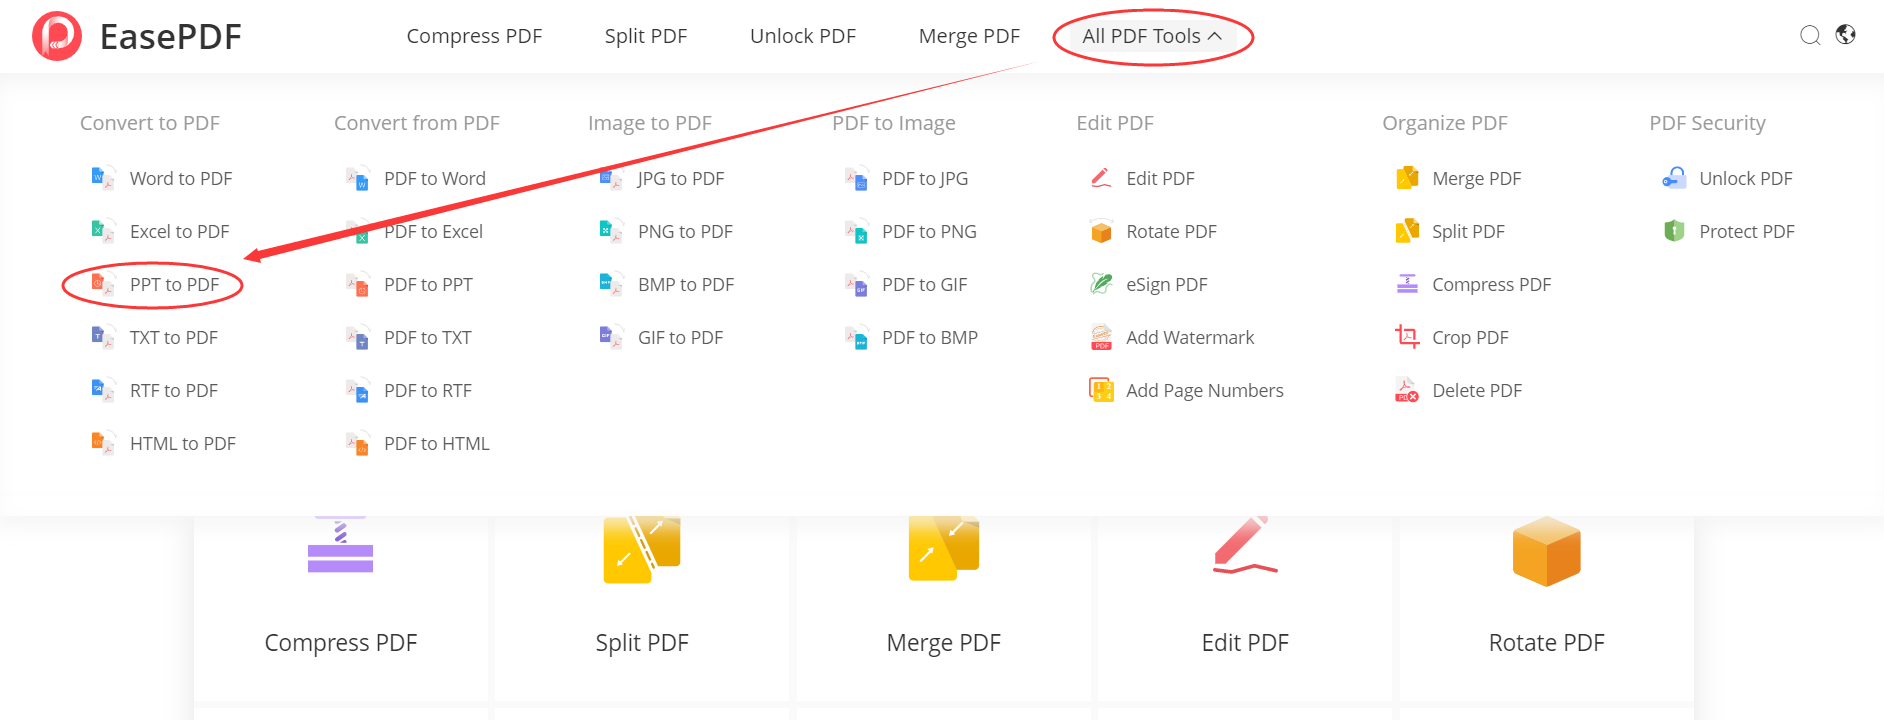Click the Add Watermark stamp icon

pos(1100,338)
